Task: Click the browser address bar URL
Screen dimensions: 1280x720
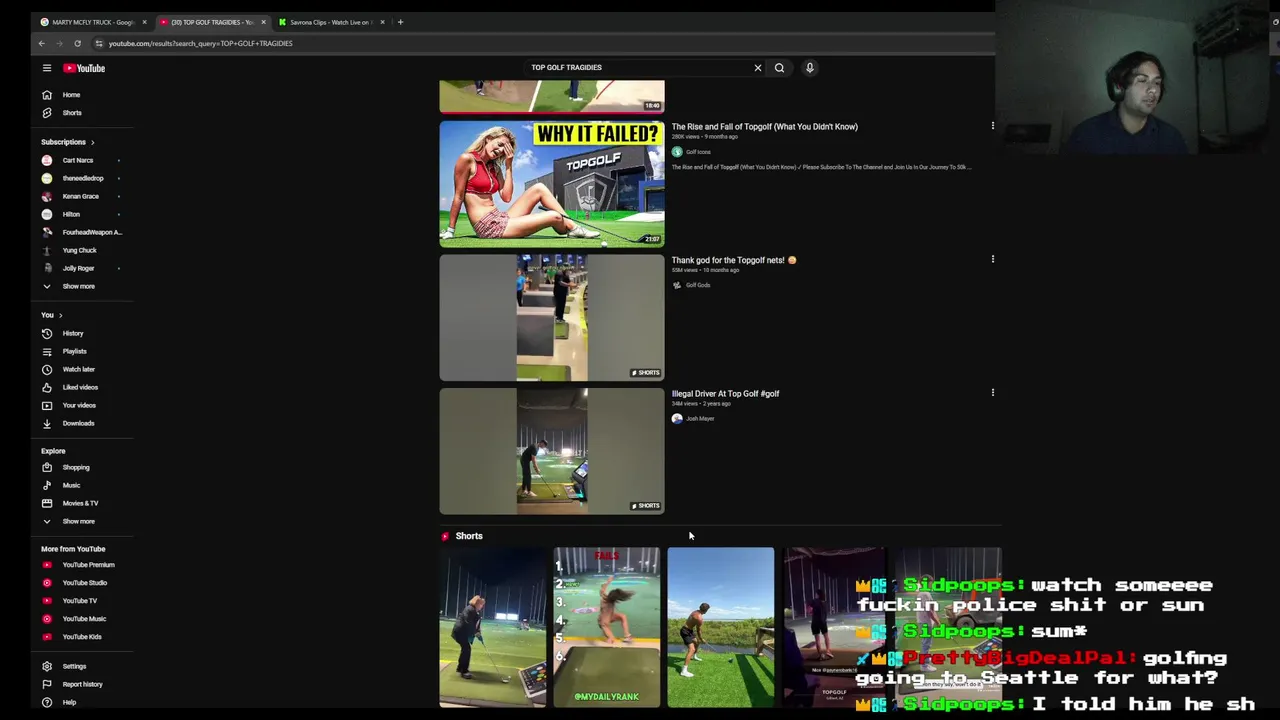Action: (x=201, y=43)
